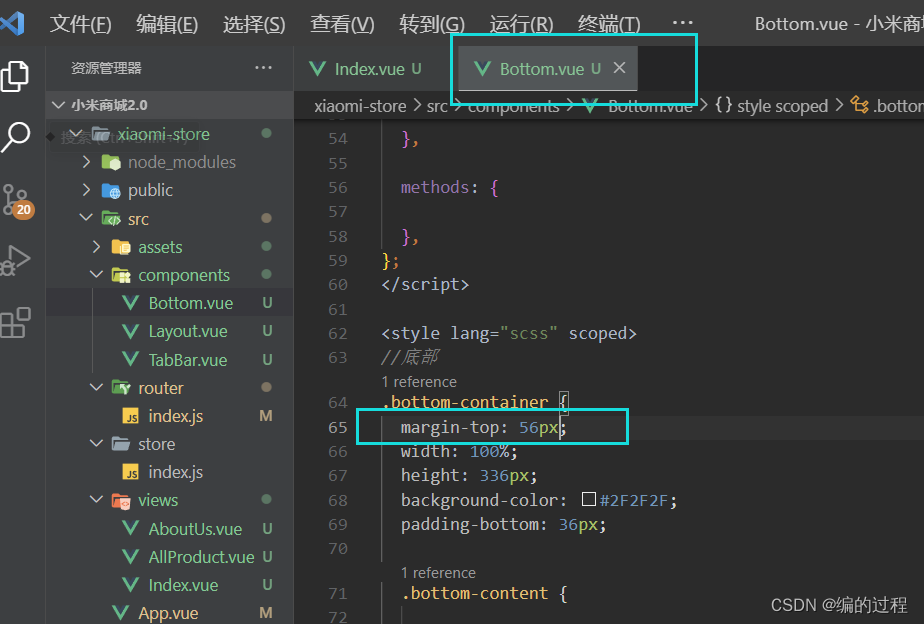The width and height of the screenshot is (924, 624).
Task: Open the 终端(T) menu
Action: (609, 24)
